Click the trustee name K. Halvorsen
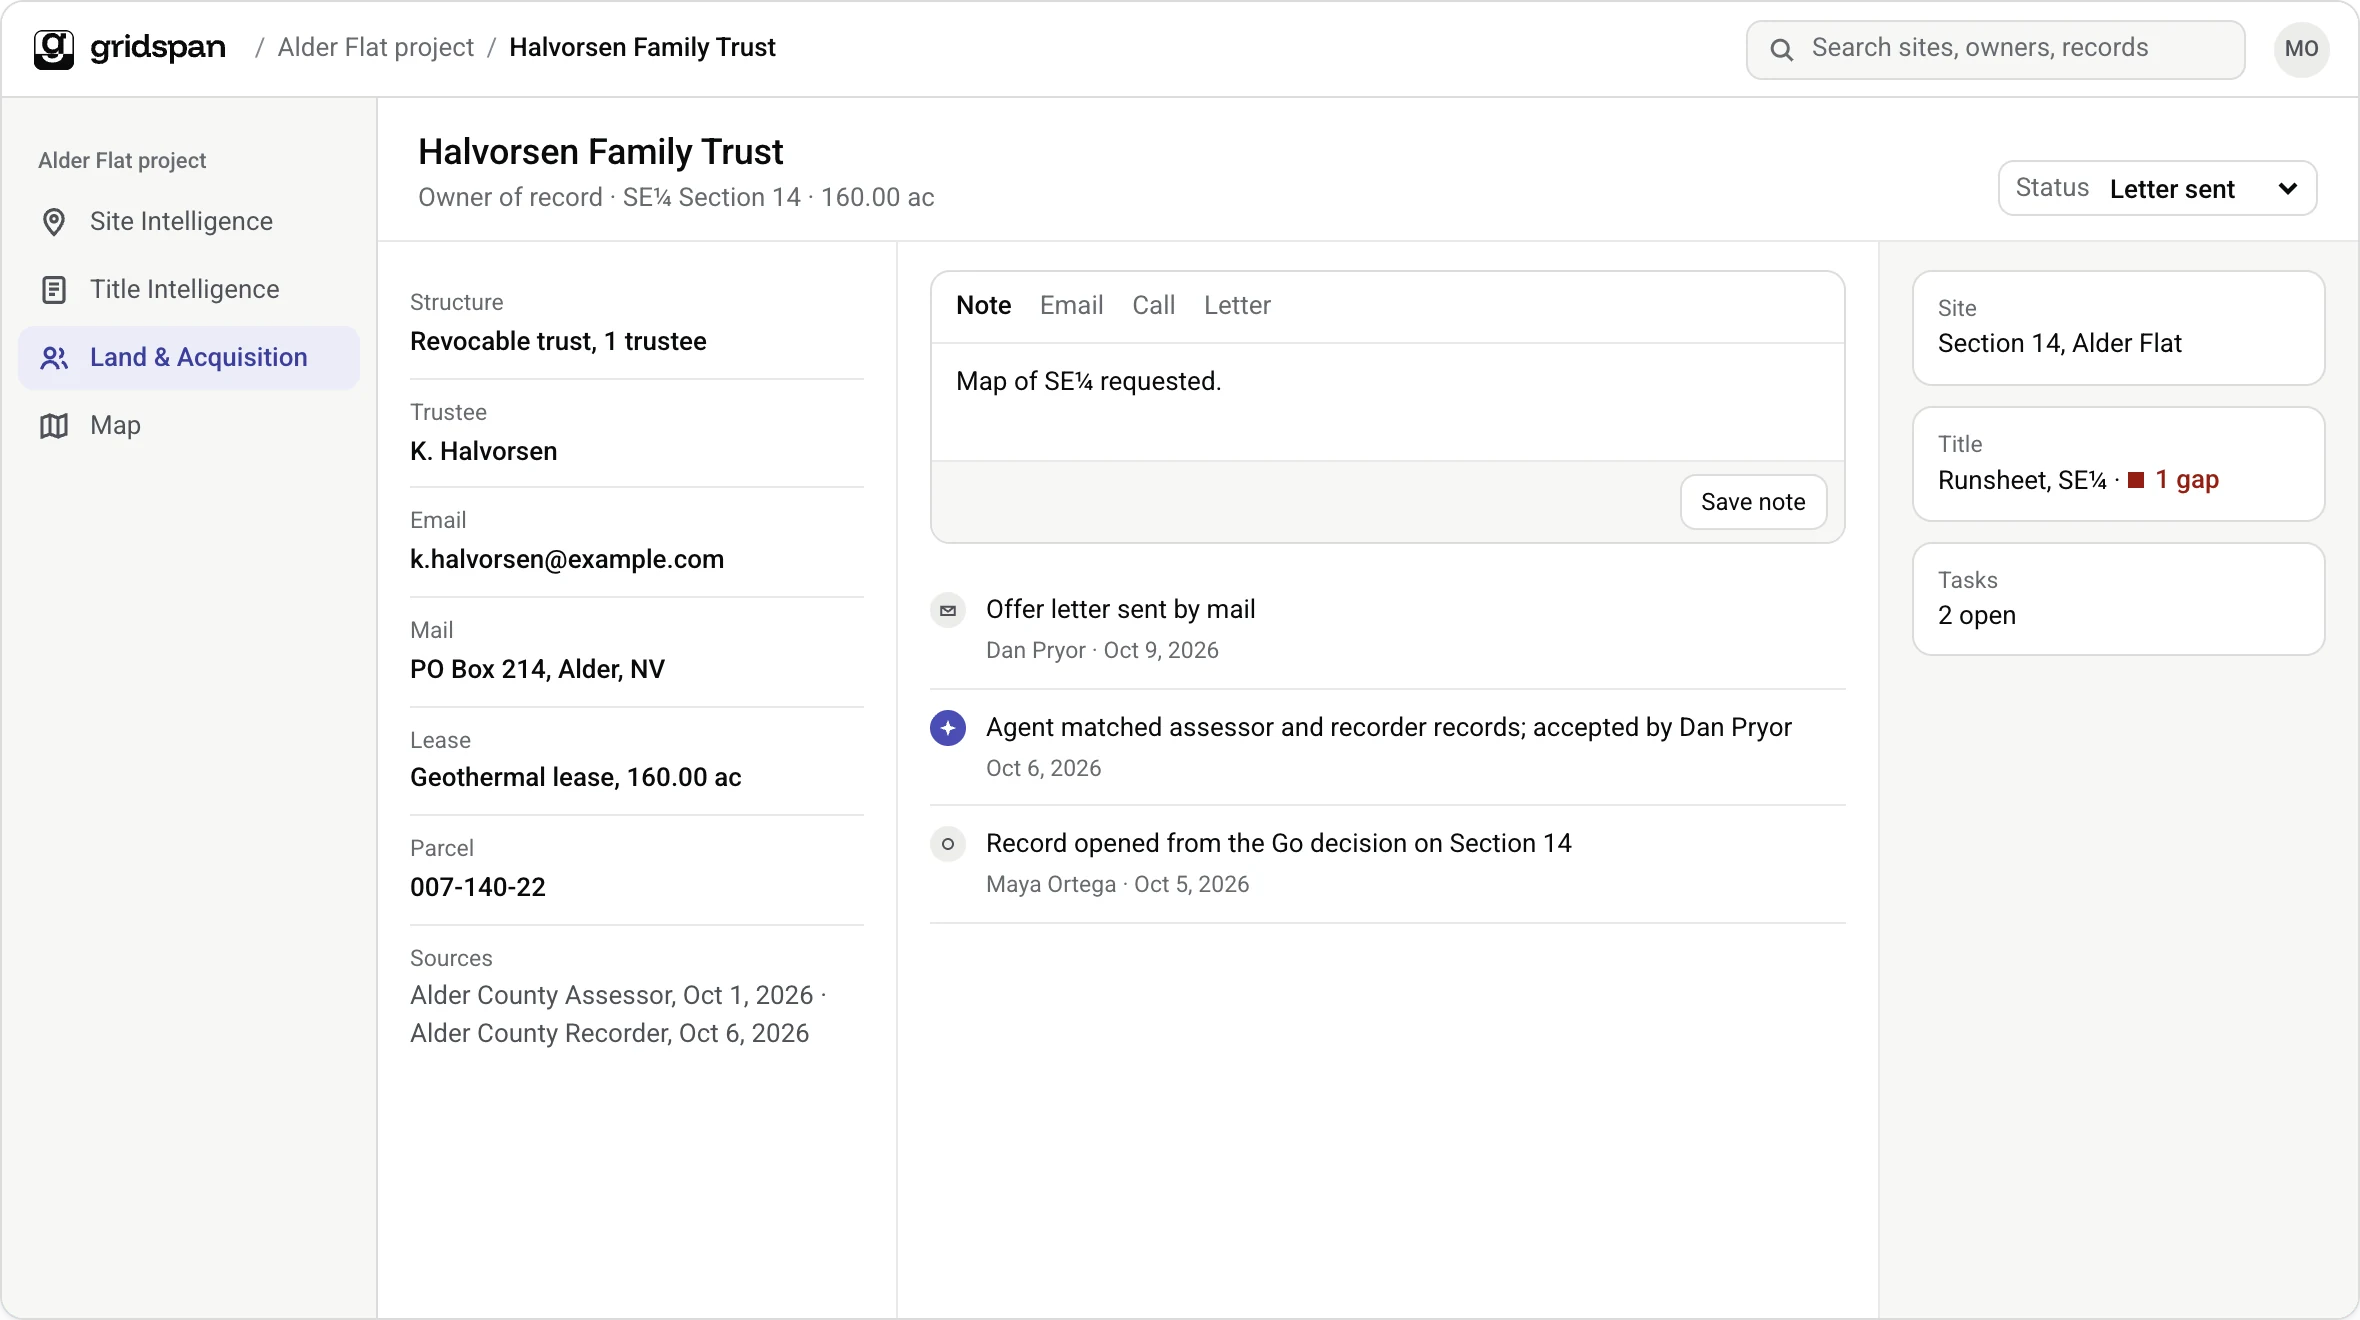 pyautogui.click(x=483, y=451)
